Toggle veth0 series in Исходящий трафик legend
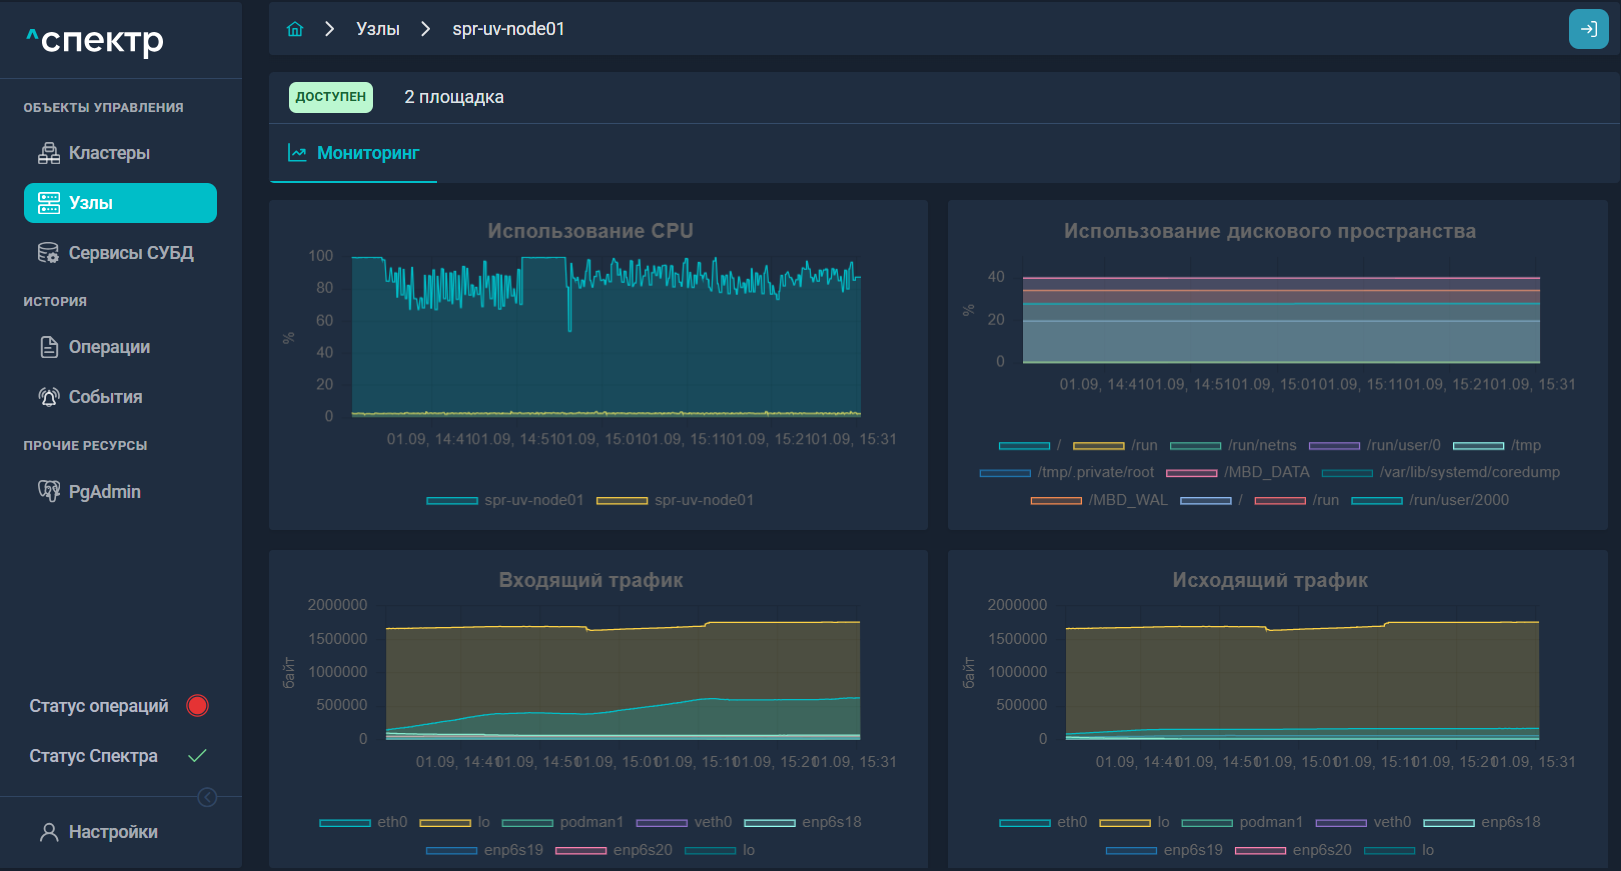The image size is (1621, 871). pos(1363,822)
